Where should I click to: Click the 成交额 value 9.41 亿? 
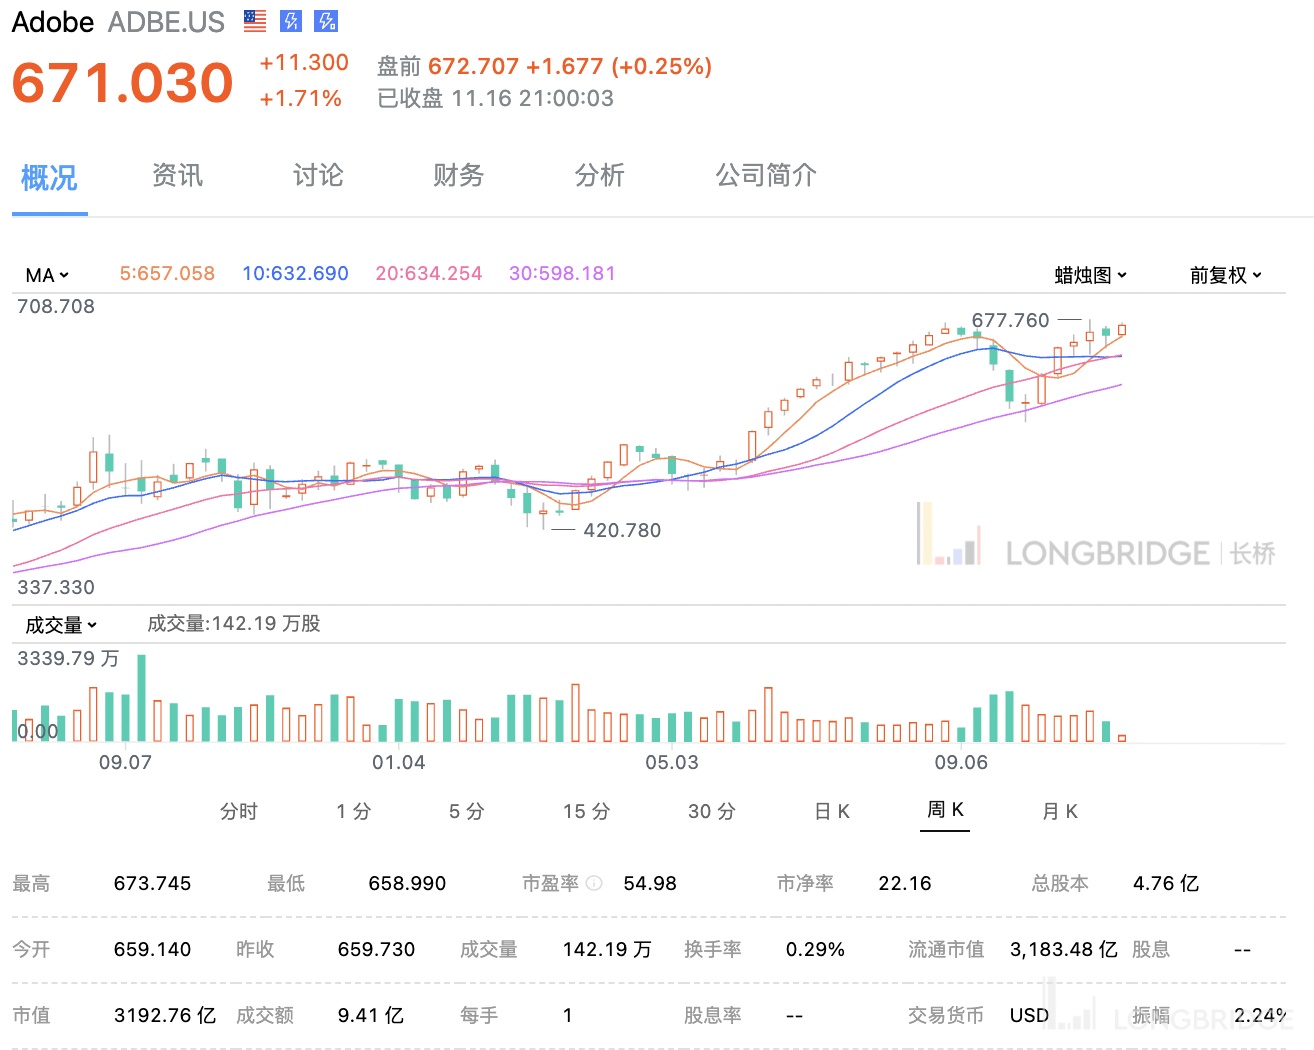point(370,1015)
